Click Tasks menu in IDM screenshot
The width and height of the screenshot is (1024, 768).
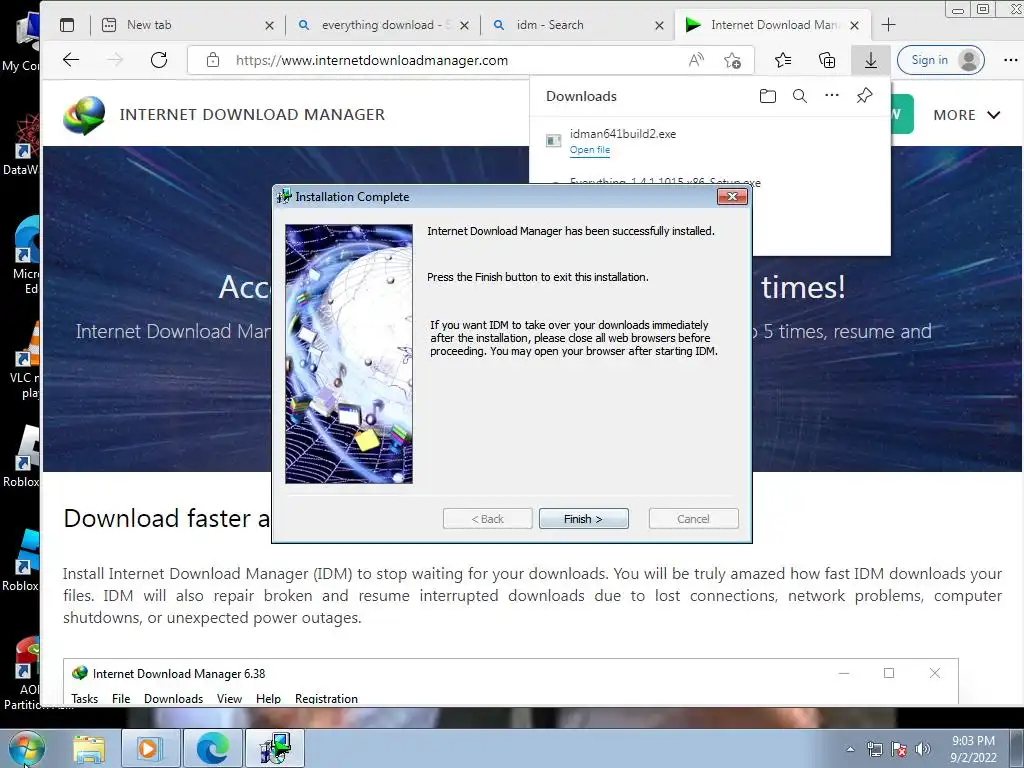click(84, 698)
